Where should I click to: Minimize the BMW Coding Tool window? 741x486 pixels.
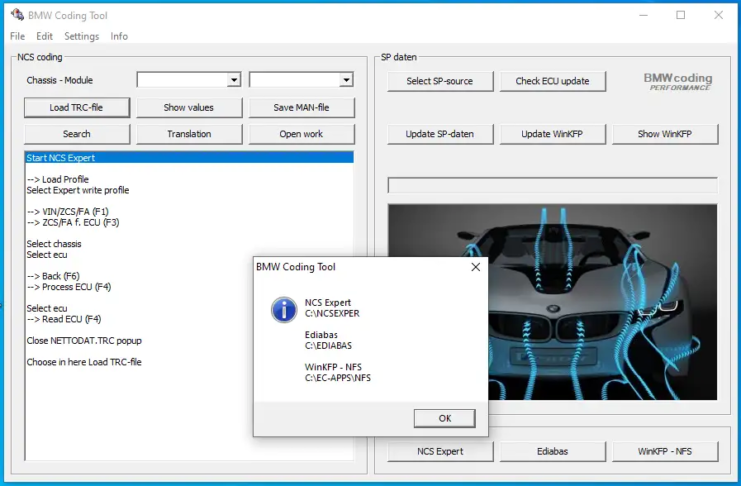pos(643,15)
